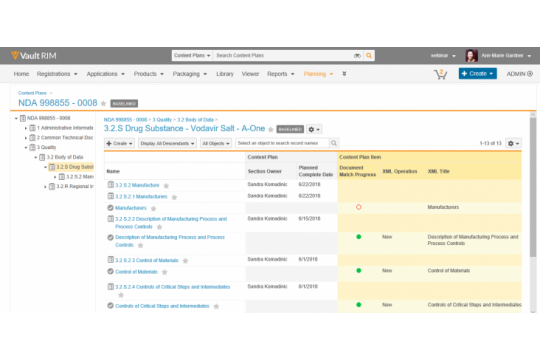
Task: Favorite 3.2.S Drug Substance title star
Action: point(271,130)
